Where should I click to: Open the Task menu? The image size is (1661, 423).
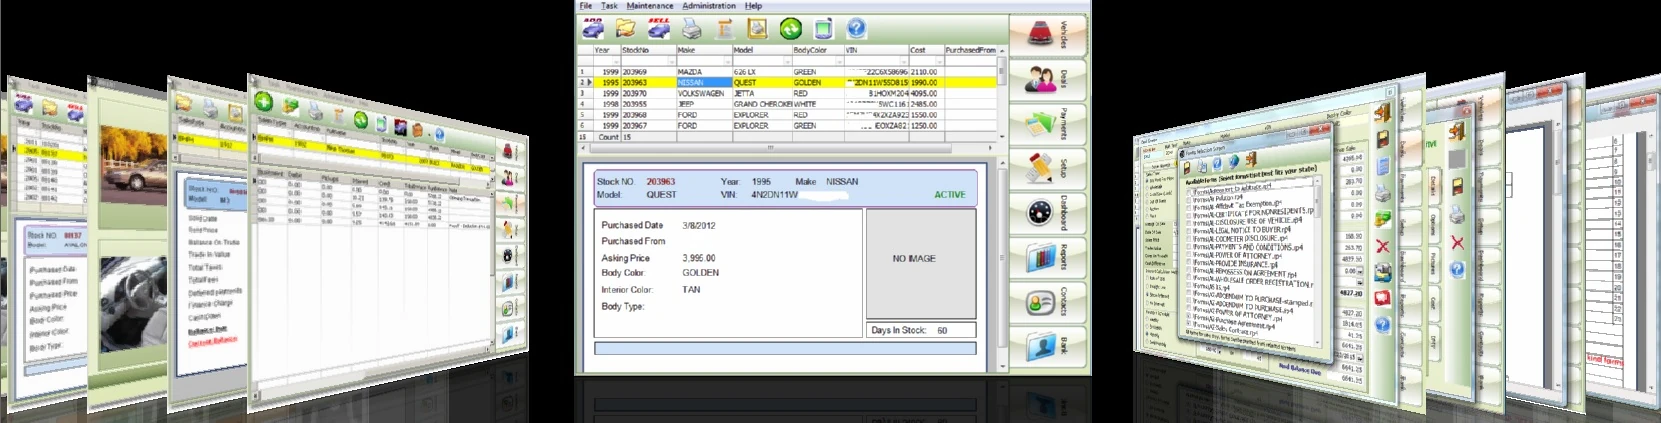pos(609,6)
